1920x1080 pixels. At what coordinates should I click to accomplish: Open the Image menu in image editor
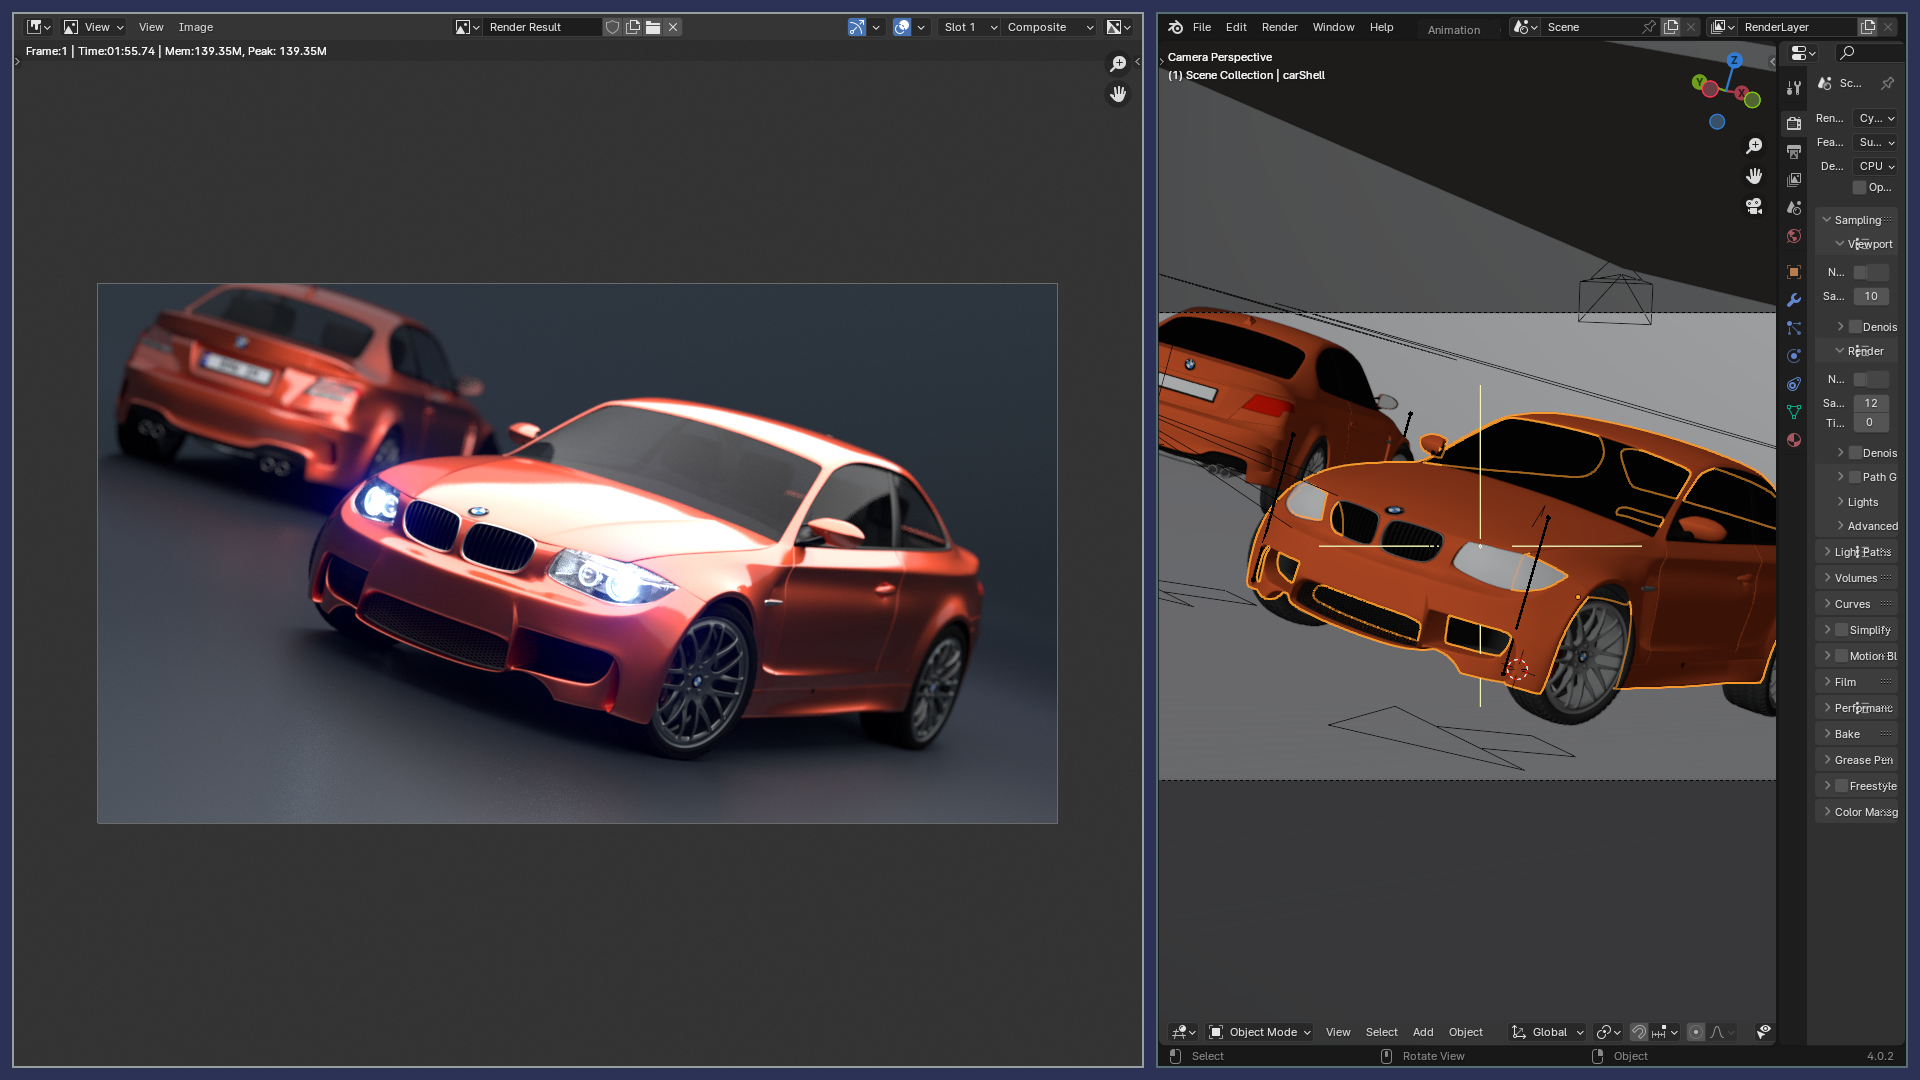click(x=196, y=27)
